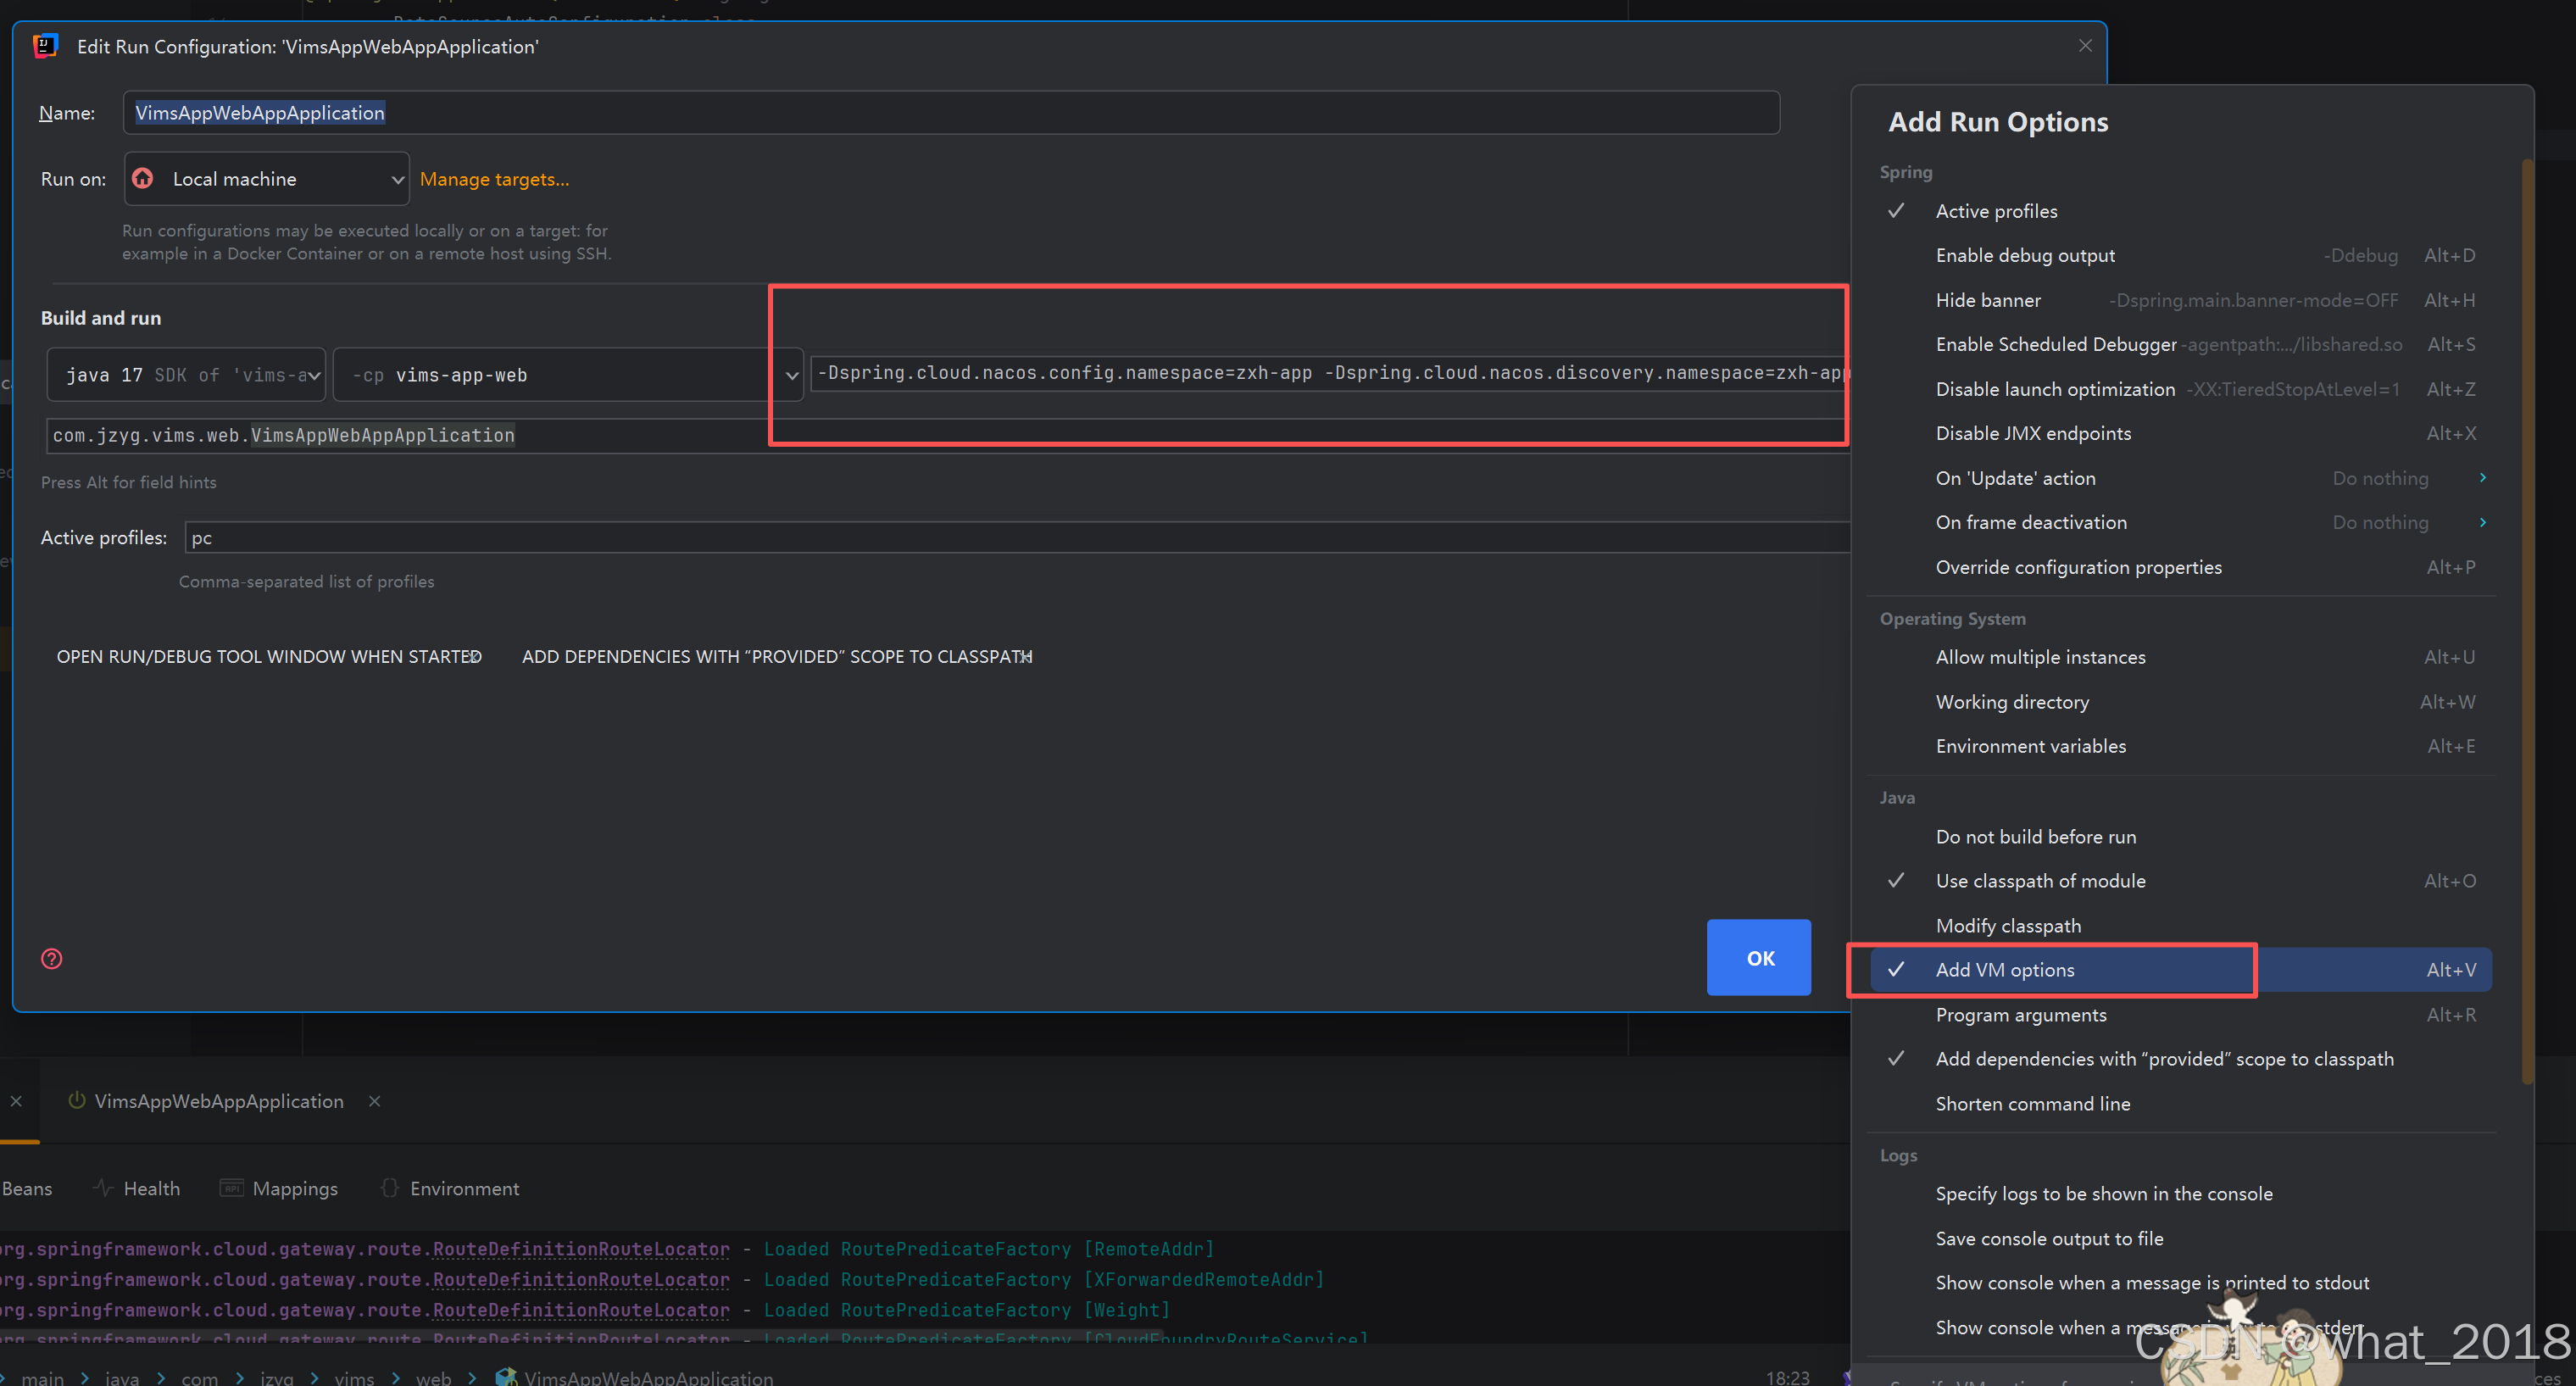Select Program arguments from run options
The width and height of the screenshot is (2576, 1386).
click(2020, 1015)
